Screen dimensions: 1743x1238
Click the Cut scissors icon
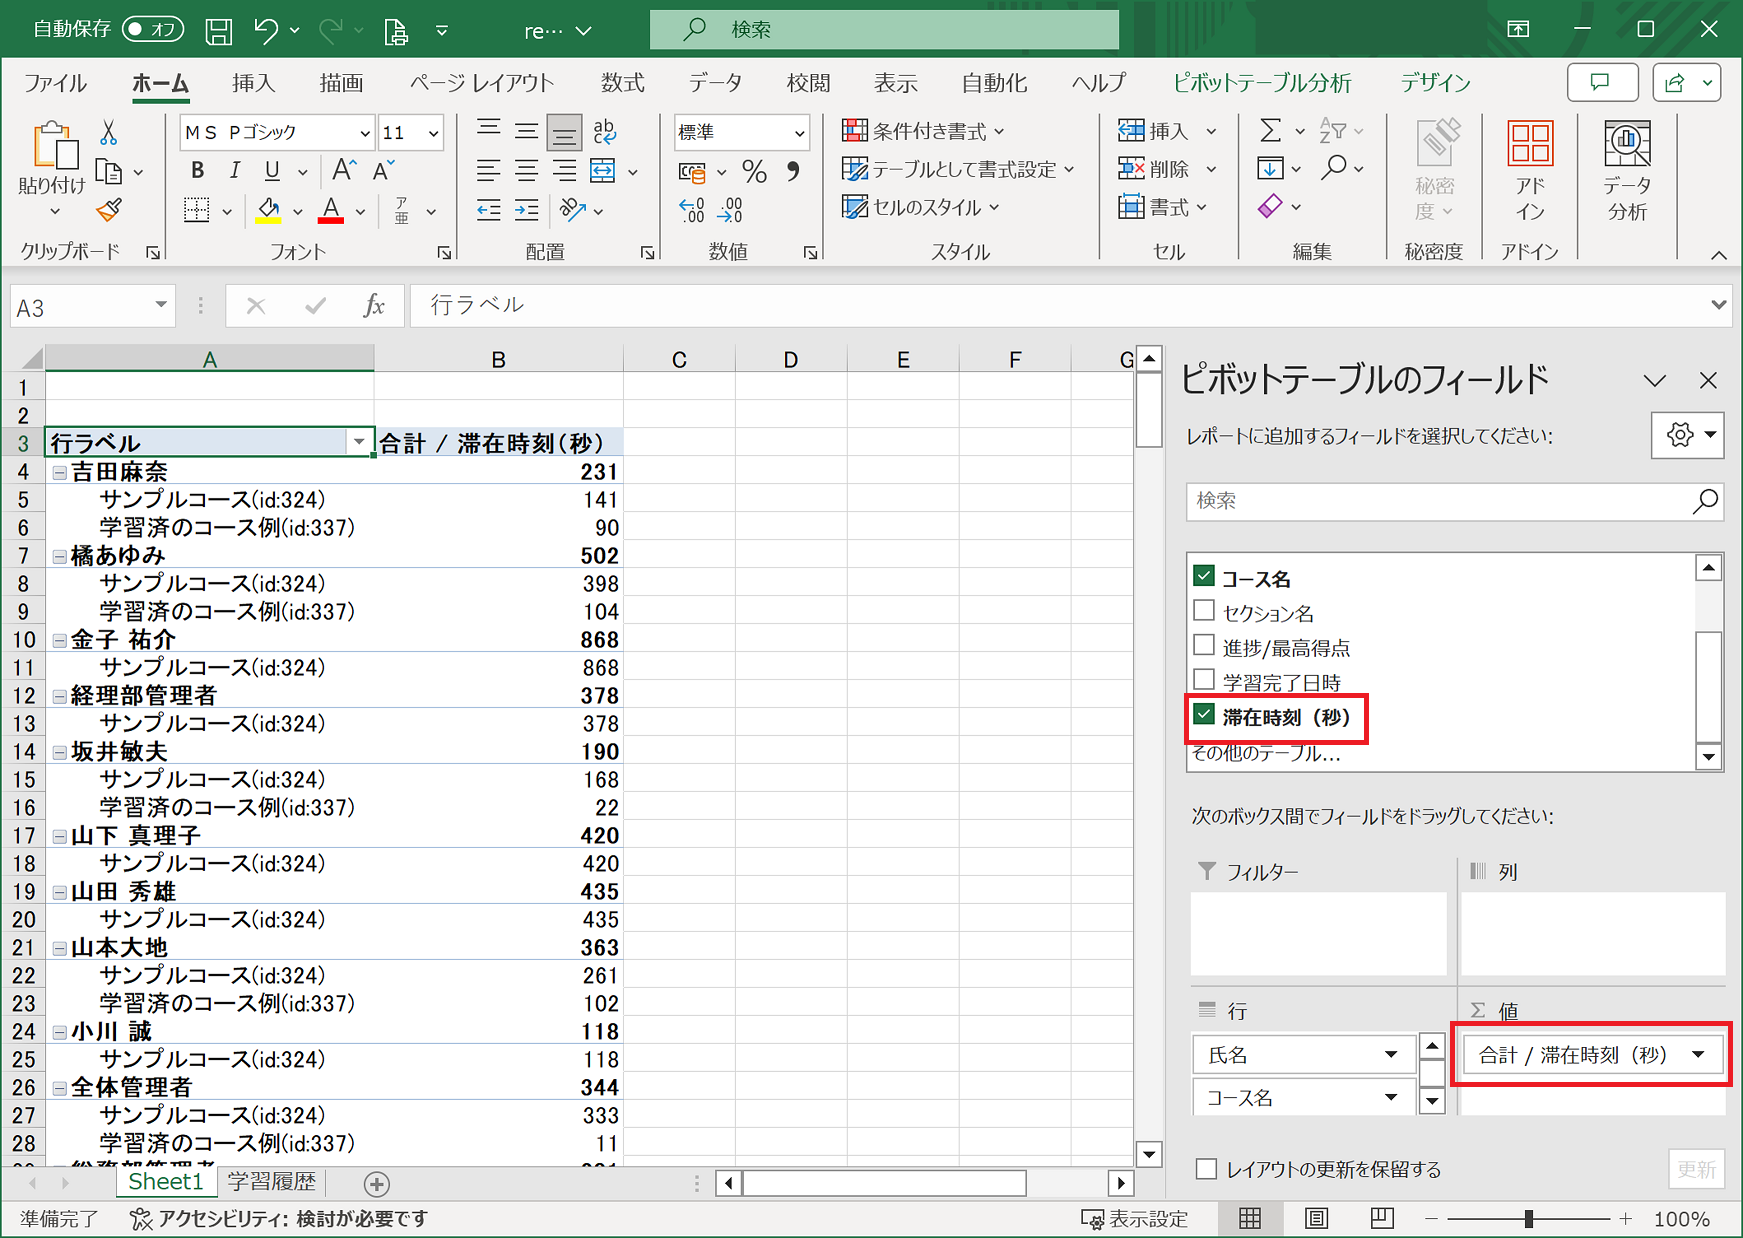(109, 132)
